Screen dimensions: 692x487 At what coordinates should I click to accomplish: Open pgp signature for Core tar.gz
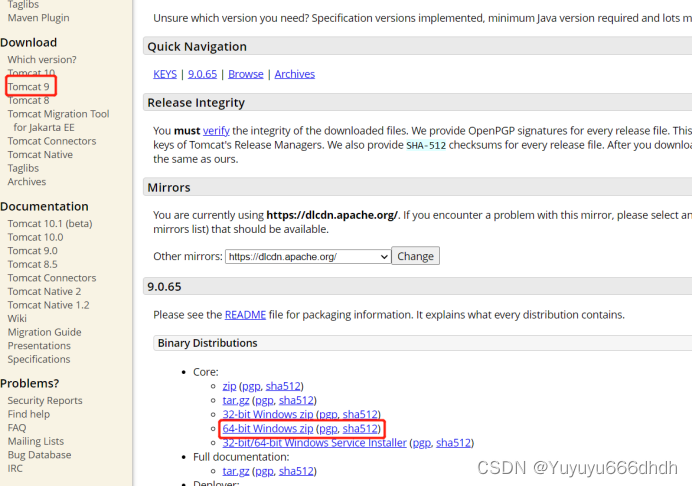(x=264, y=400)
